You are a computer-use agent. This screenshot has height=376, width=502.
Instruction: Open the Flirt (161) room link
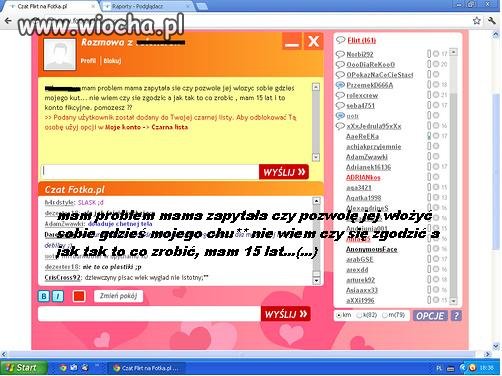(x=362, y=40)
